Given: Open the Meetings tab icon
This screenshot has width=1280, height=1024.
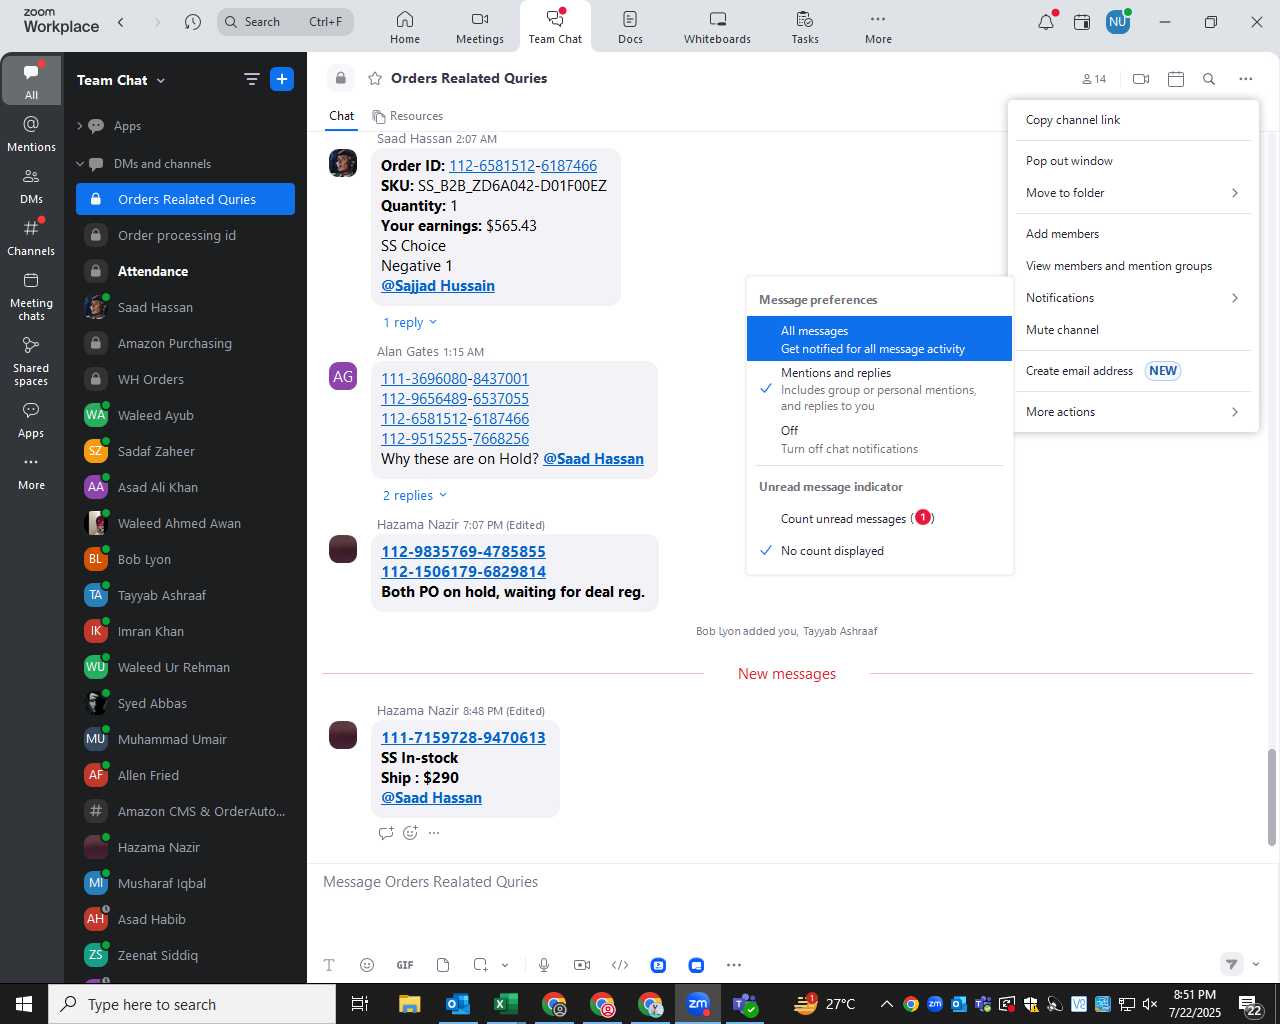Looking at the screenshot, I should [480, 27].
